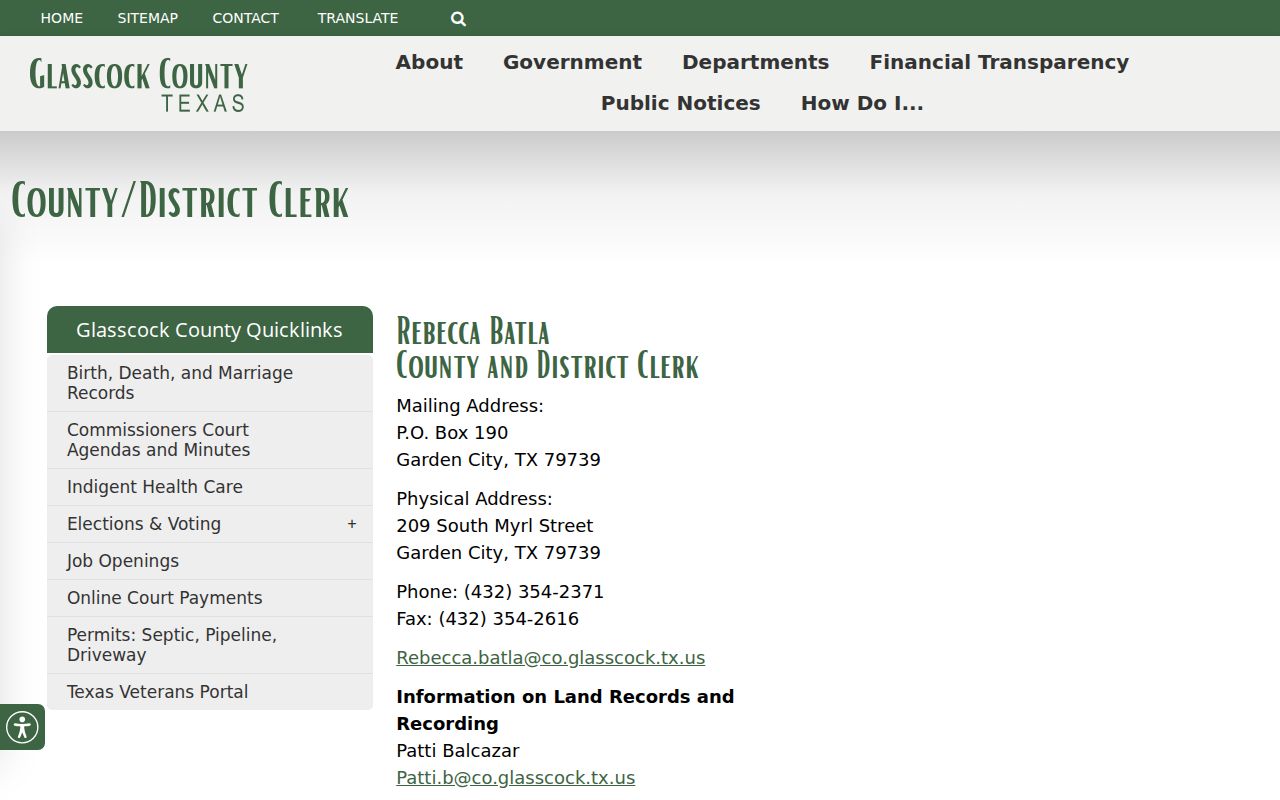This screenshot has width=1280, height=800.
Task: Email Rebecca.batla@co.glasscock.tx.us
Action: click(550, 658)
